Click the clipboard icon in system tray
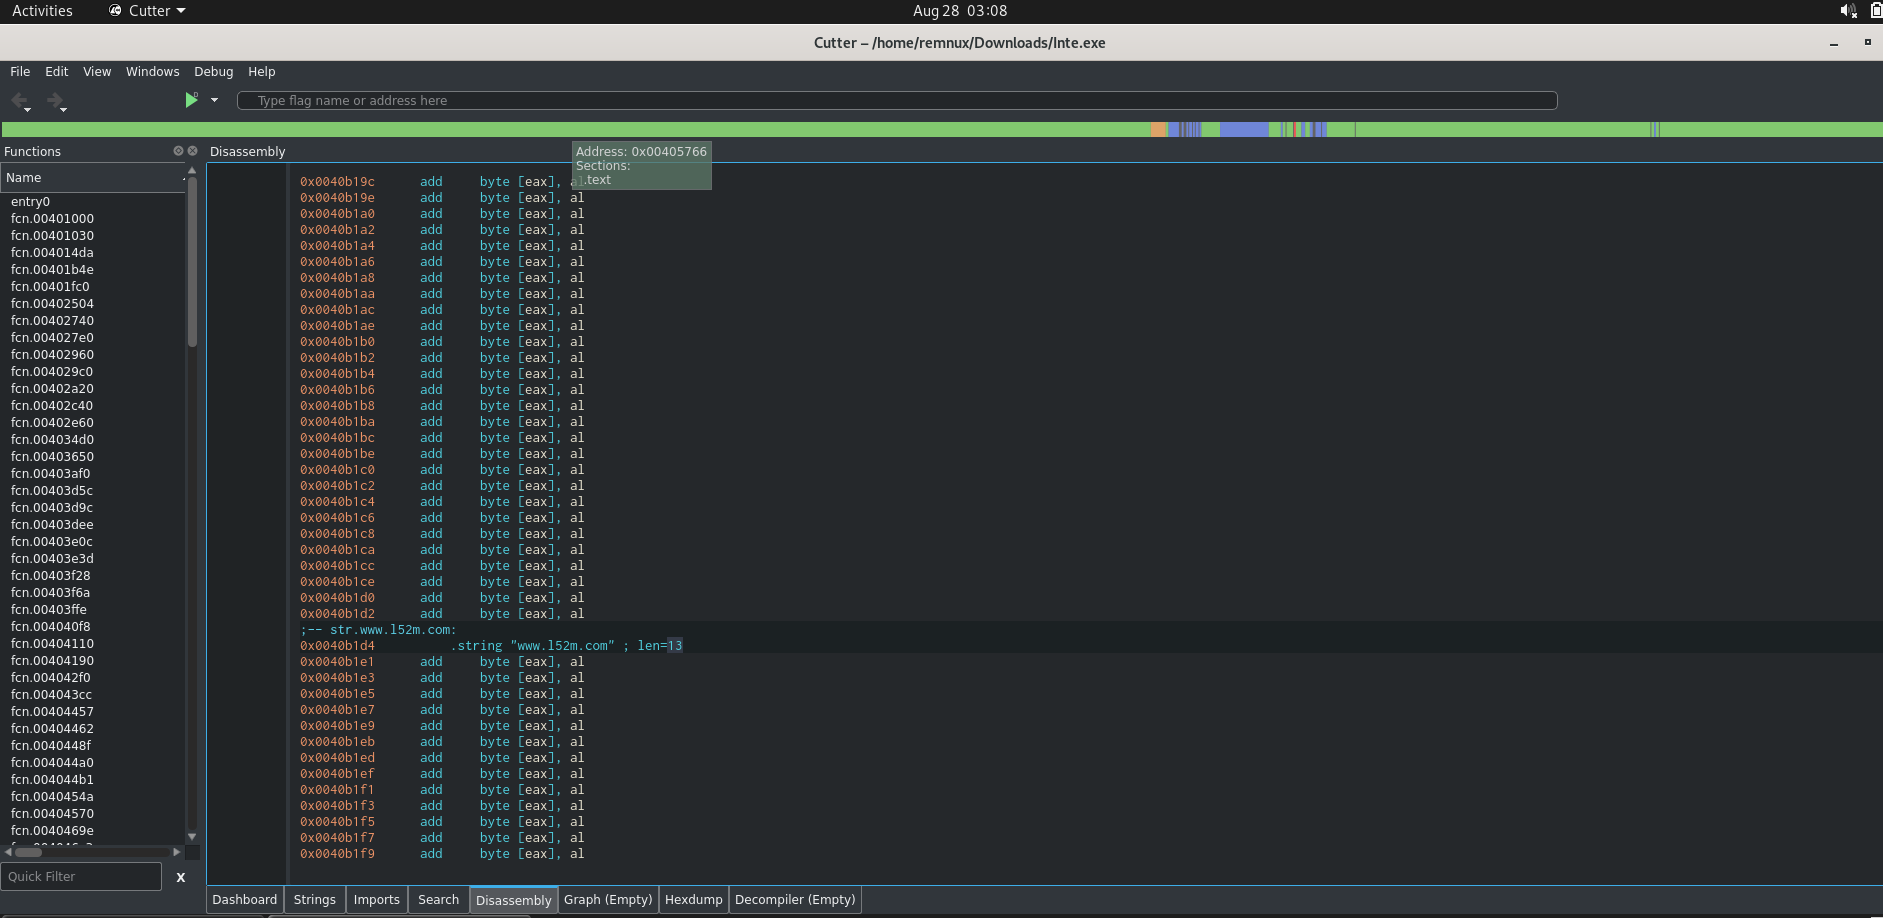This screenshot has height=918, width=1883. (x=1876, y=11)
